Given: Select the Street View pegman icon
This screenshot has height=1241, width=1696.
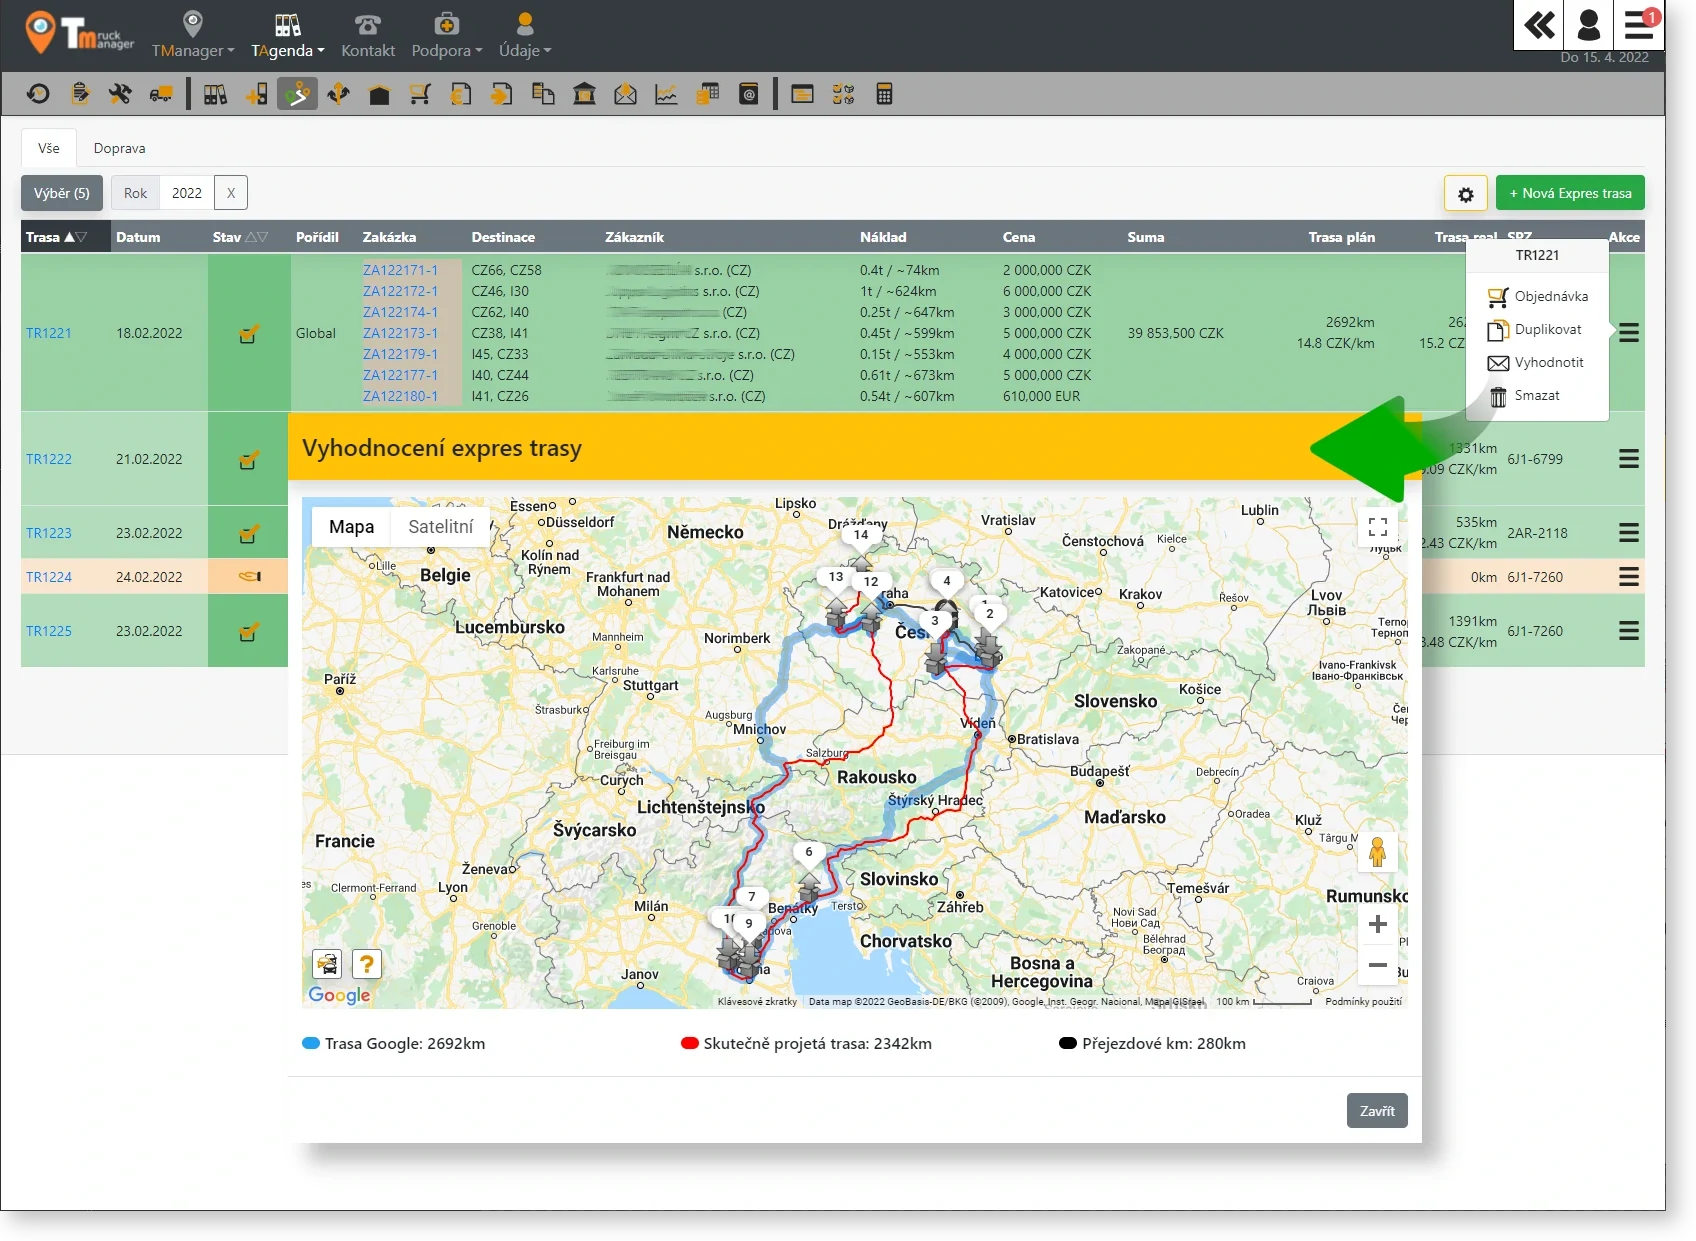Looking at the screenshot, I should coord(1377,852).
